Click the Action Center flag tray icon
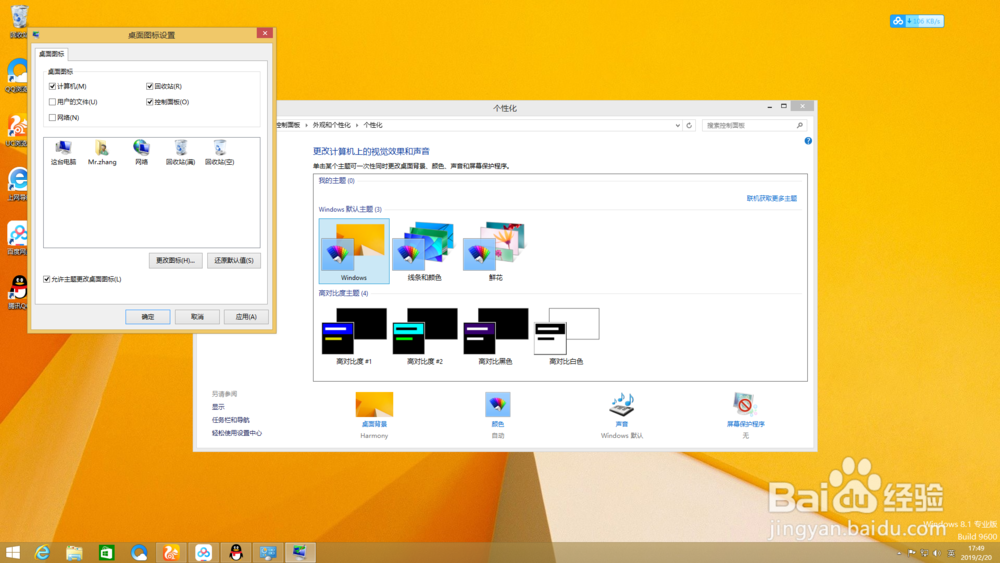1000x563 pixels. pyautogui.click(x=912, y=553)
